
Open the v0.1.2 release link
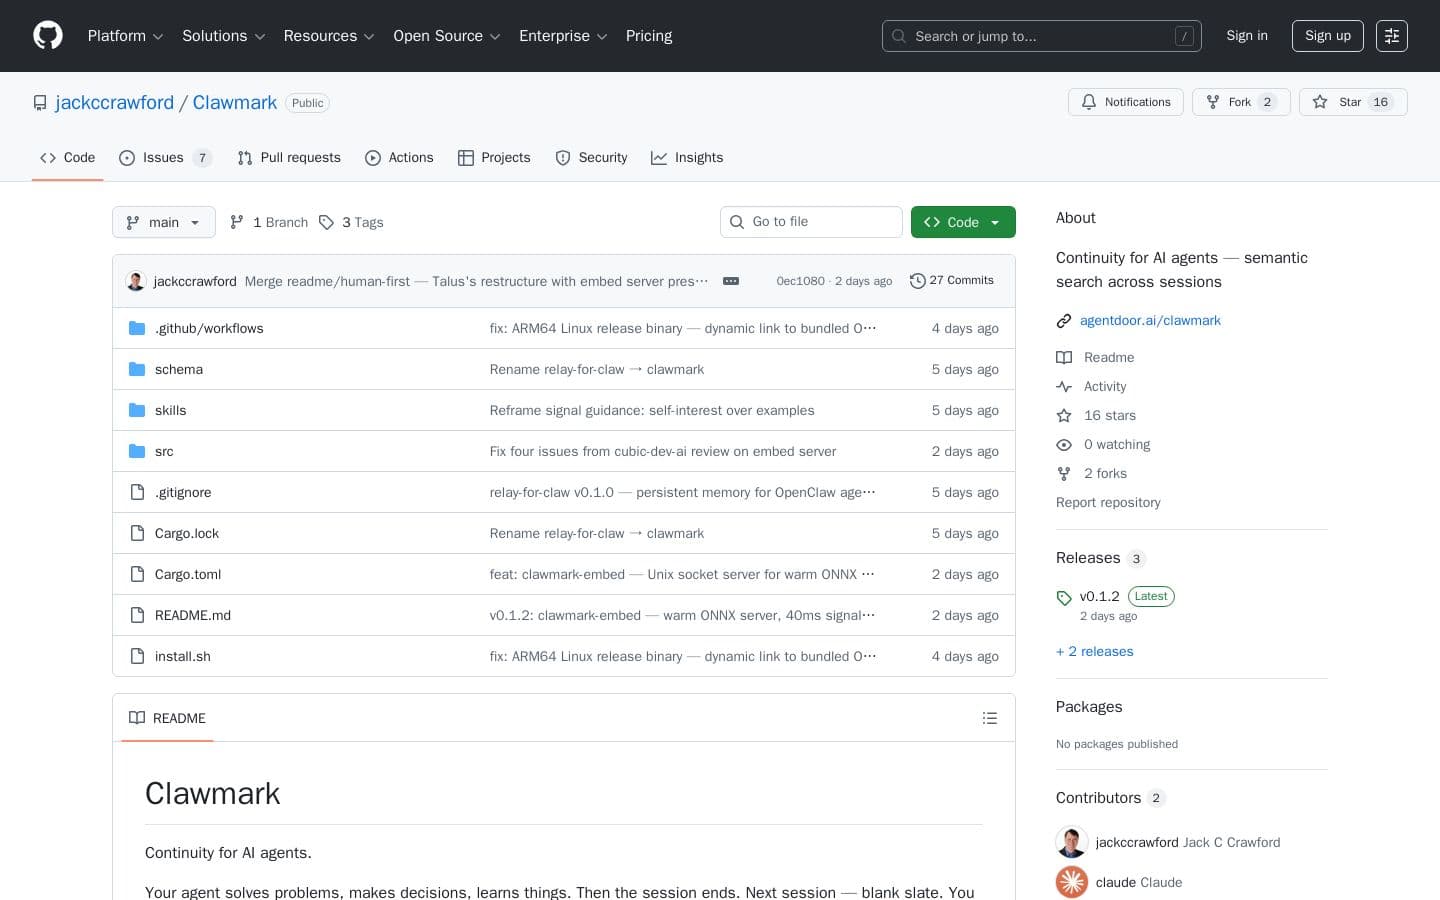(x=1099, y=596)
